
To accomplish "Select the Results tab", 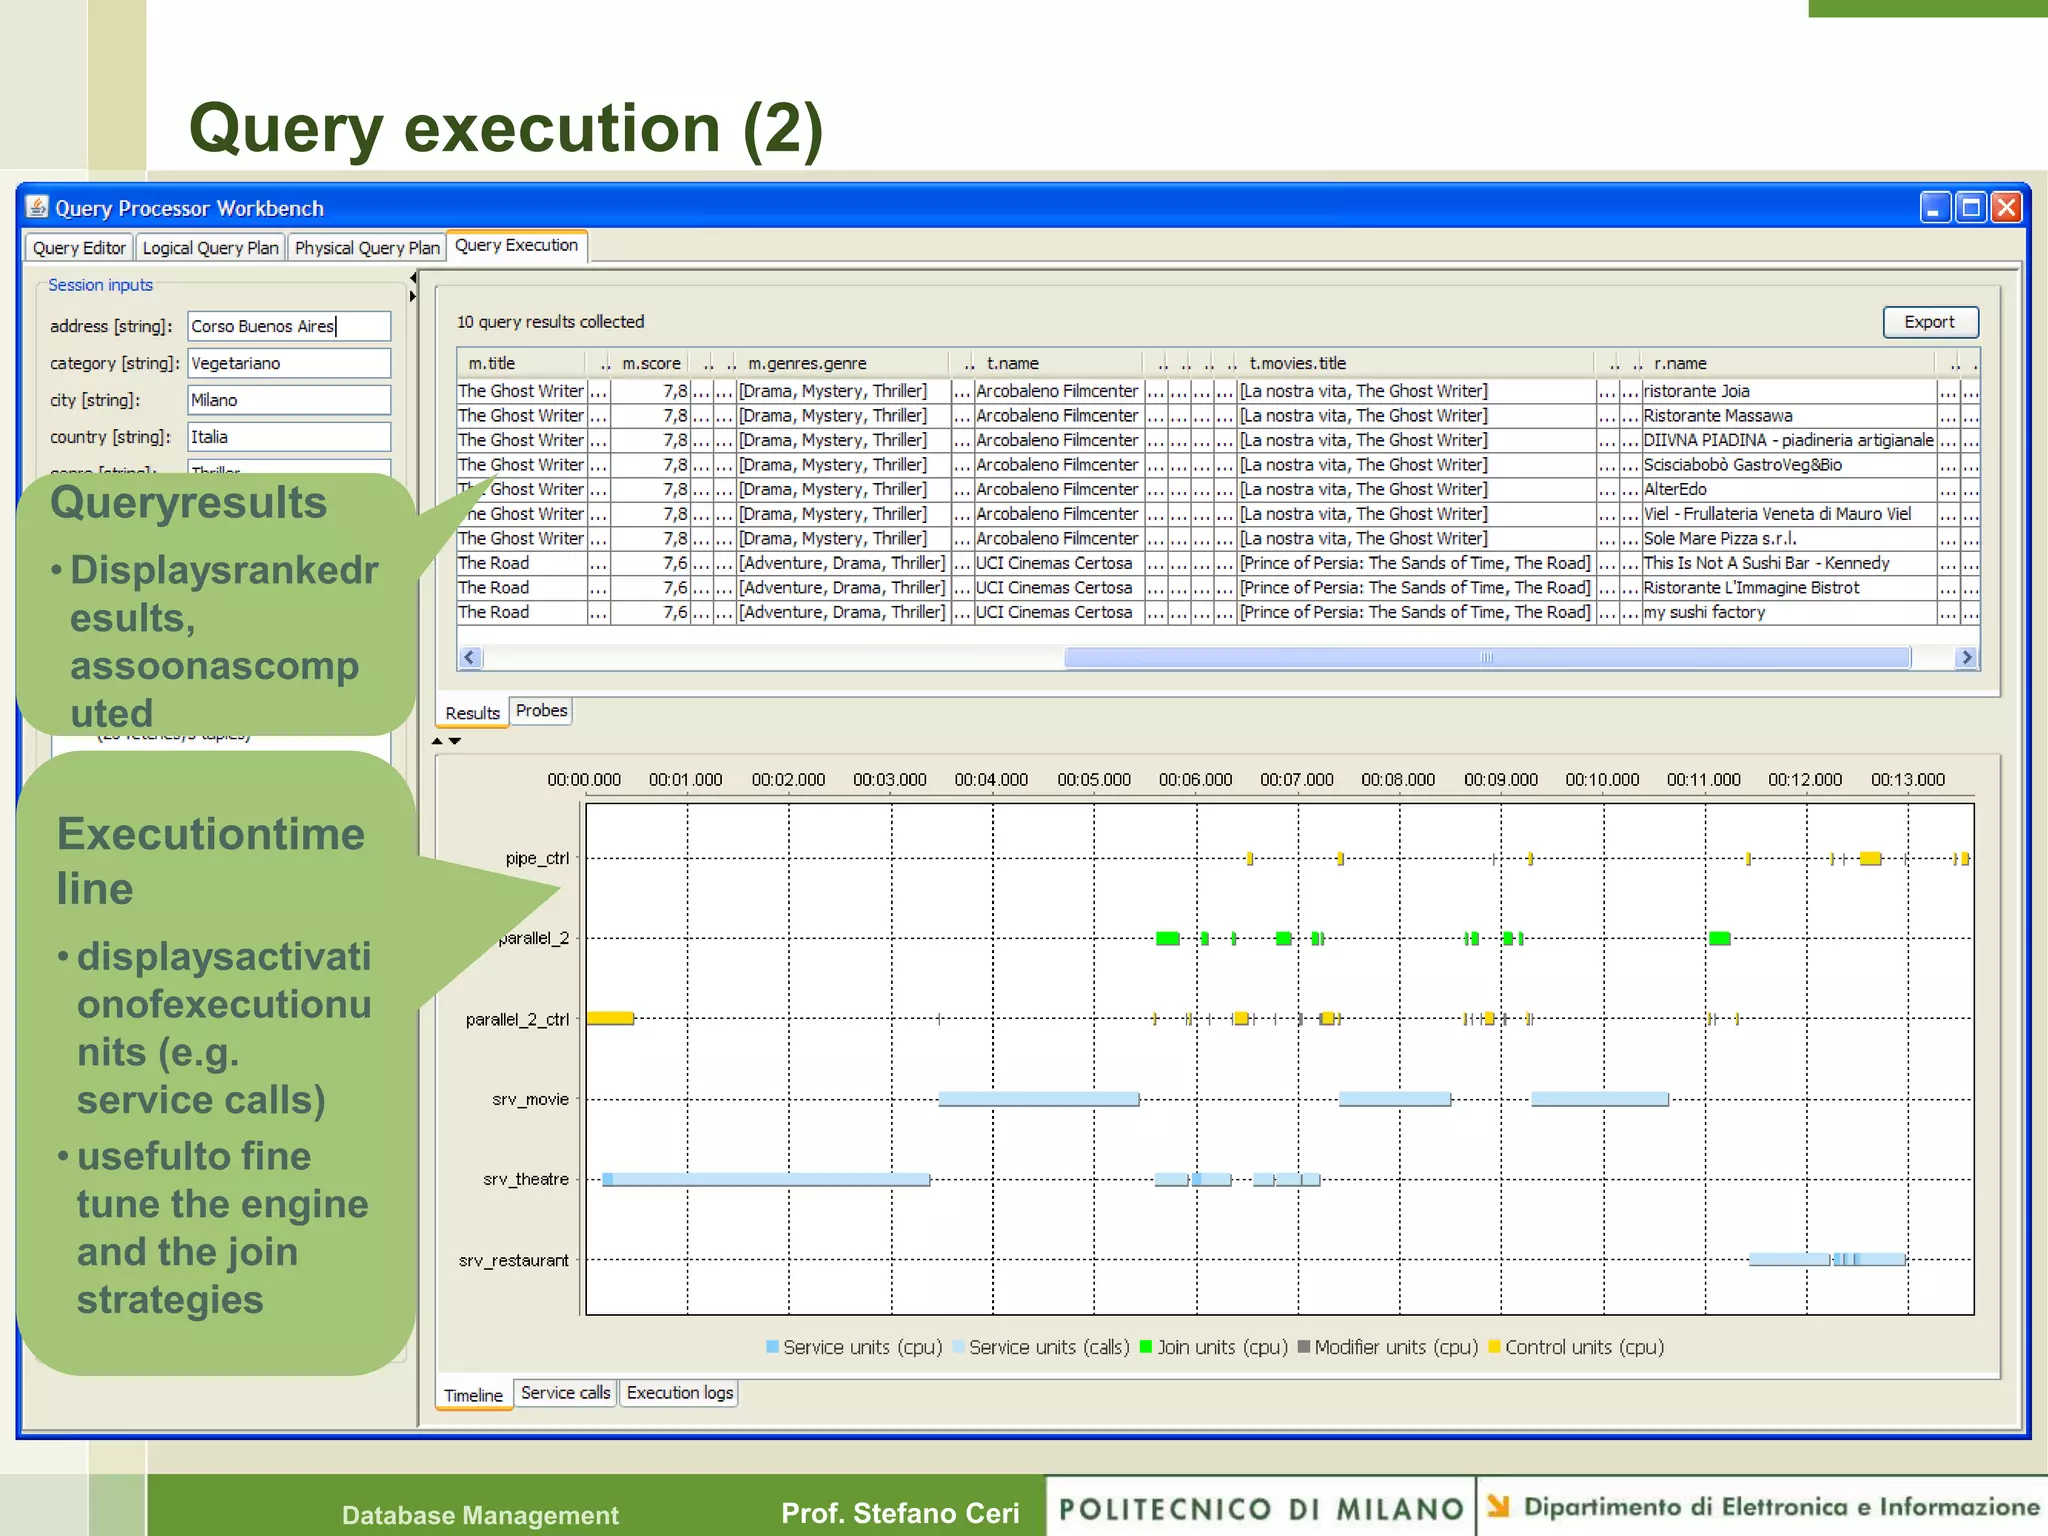I will click(472, 713).
